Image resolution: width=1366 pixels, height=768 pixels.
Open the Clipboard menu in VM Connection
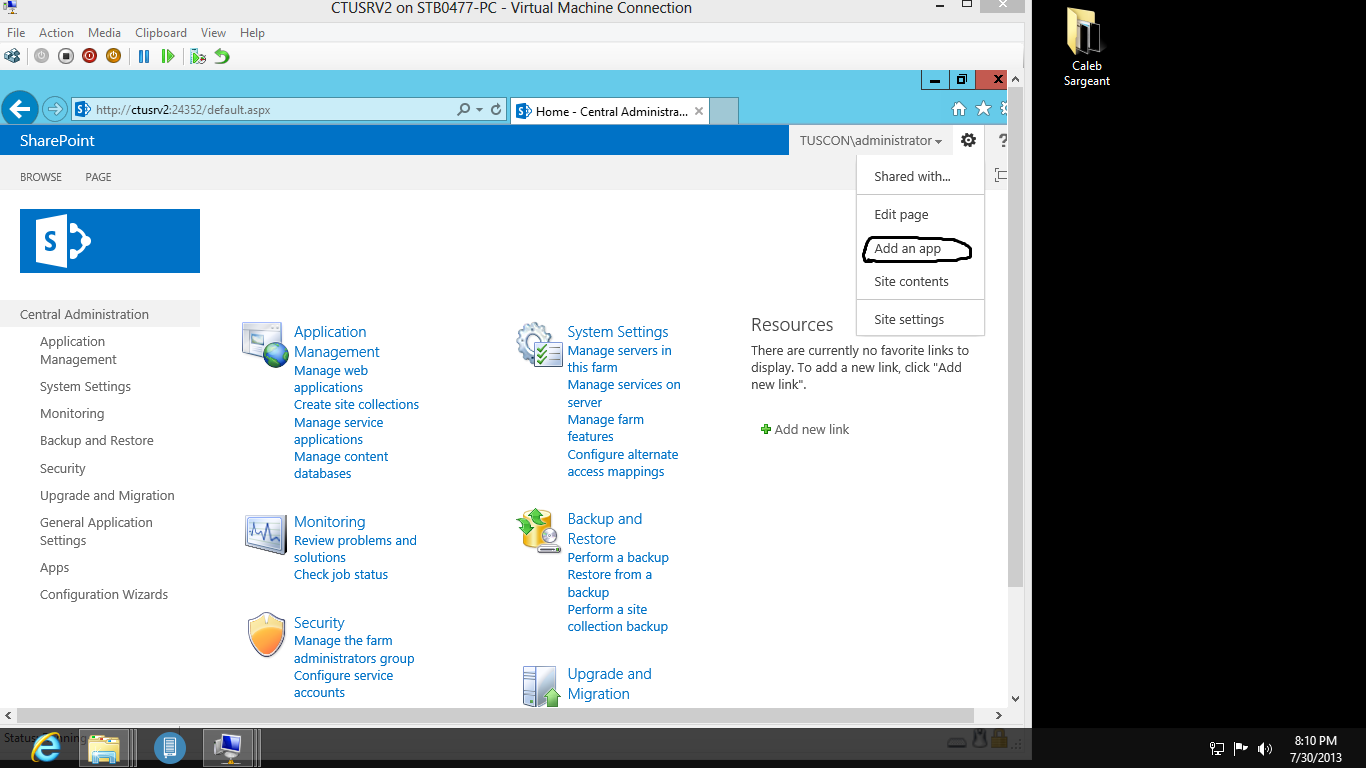[x=161, y=33]
